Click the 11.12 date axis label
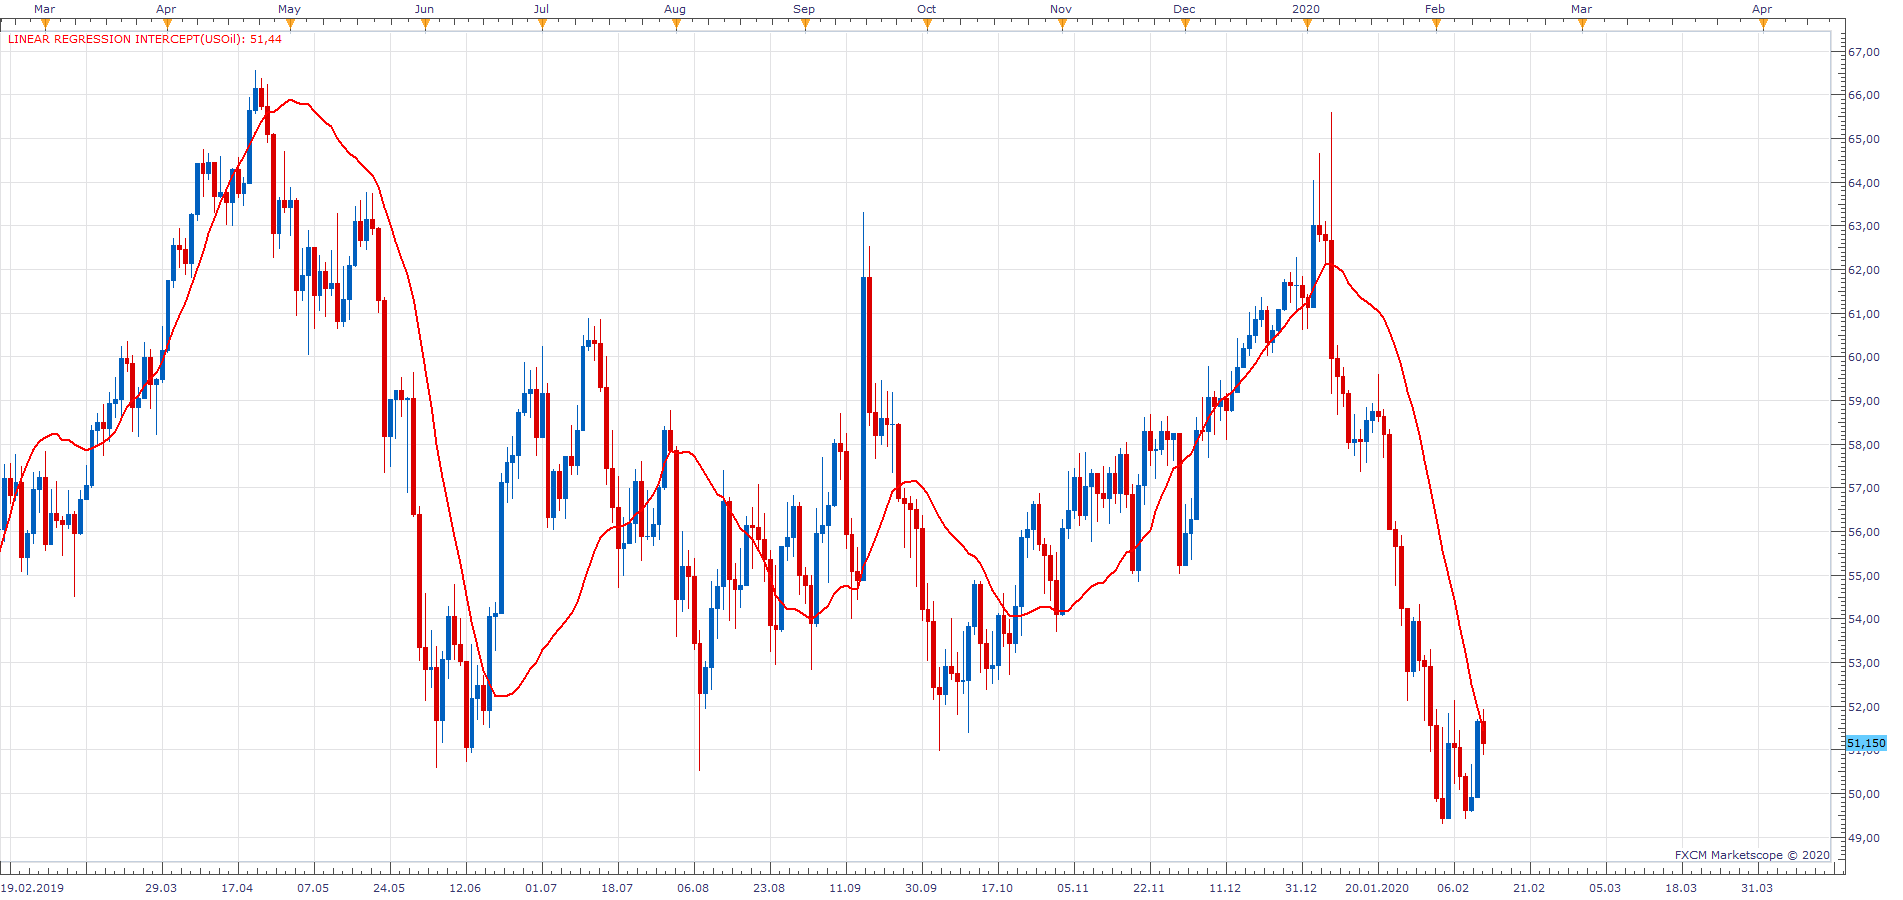Image resolution: width=1903 pixels, height=900 pixels. 1225,888
